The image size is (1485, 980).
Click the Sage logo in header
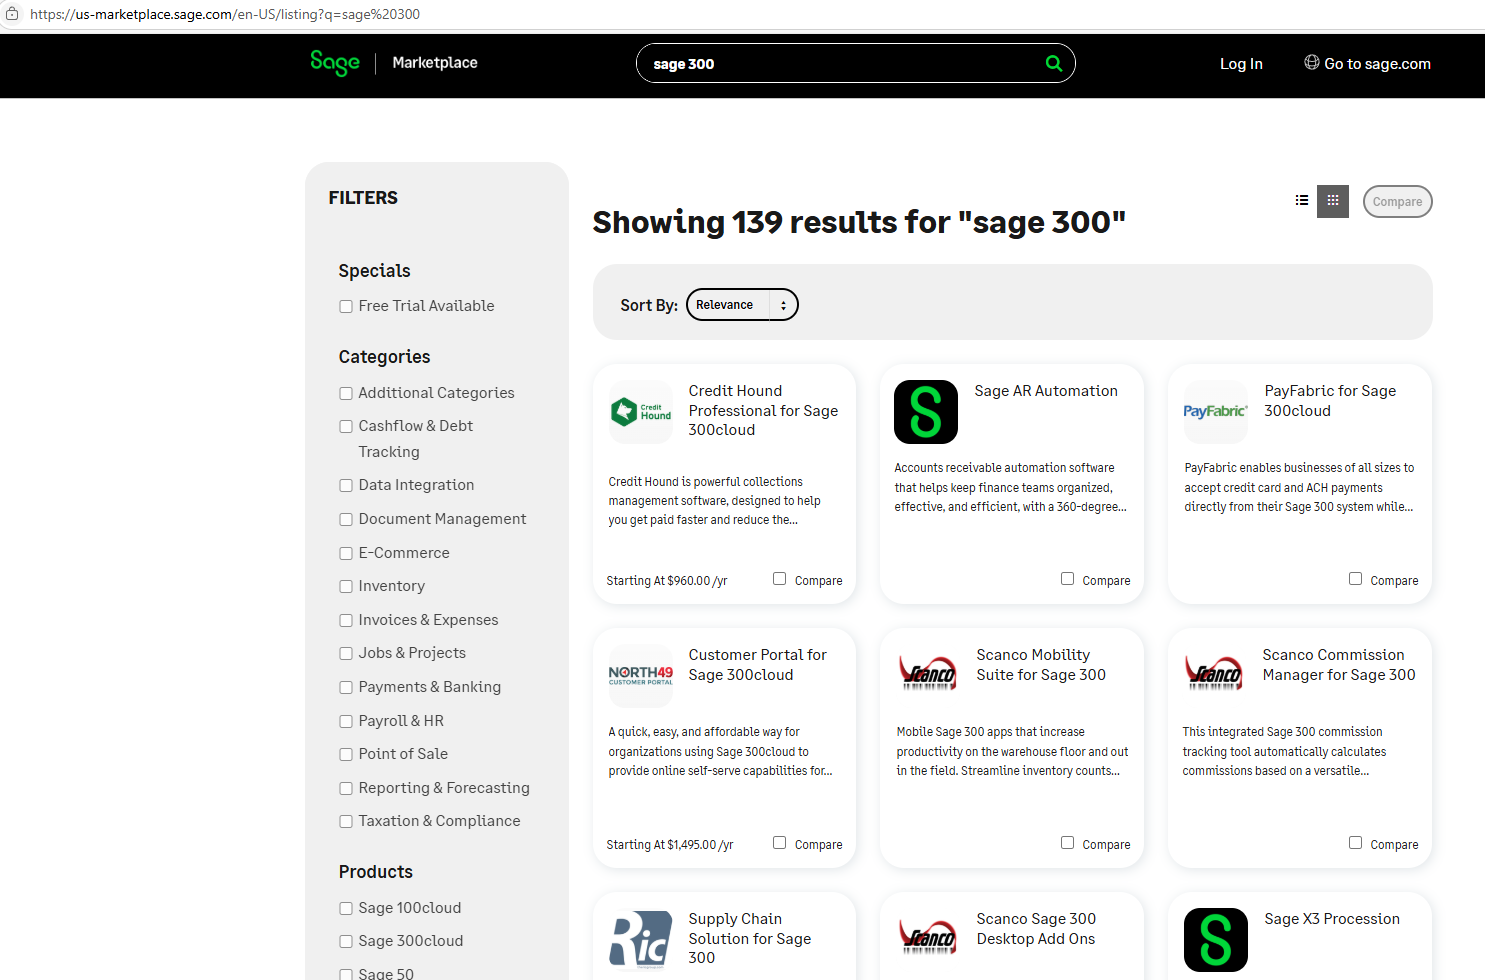(x=335, y=63)
